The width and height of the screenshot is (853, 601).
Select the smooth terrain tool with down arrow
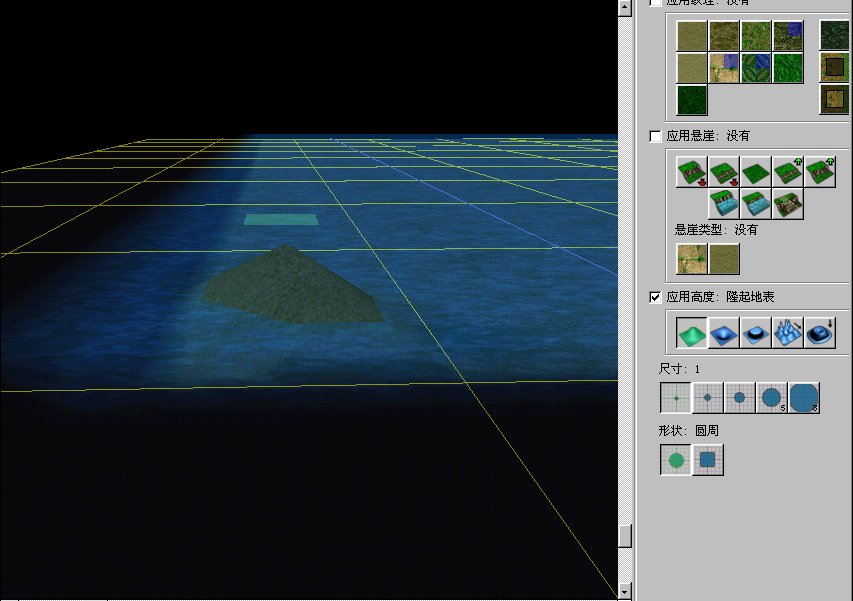[820, 332]
